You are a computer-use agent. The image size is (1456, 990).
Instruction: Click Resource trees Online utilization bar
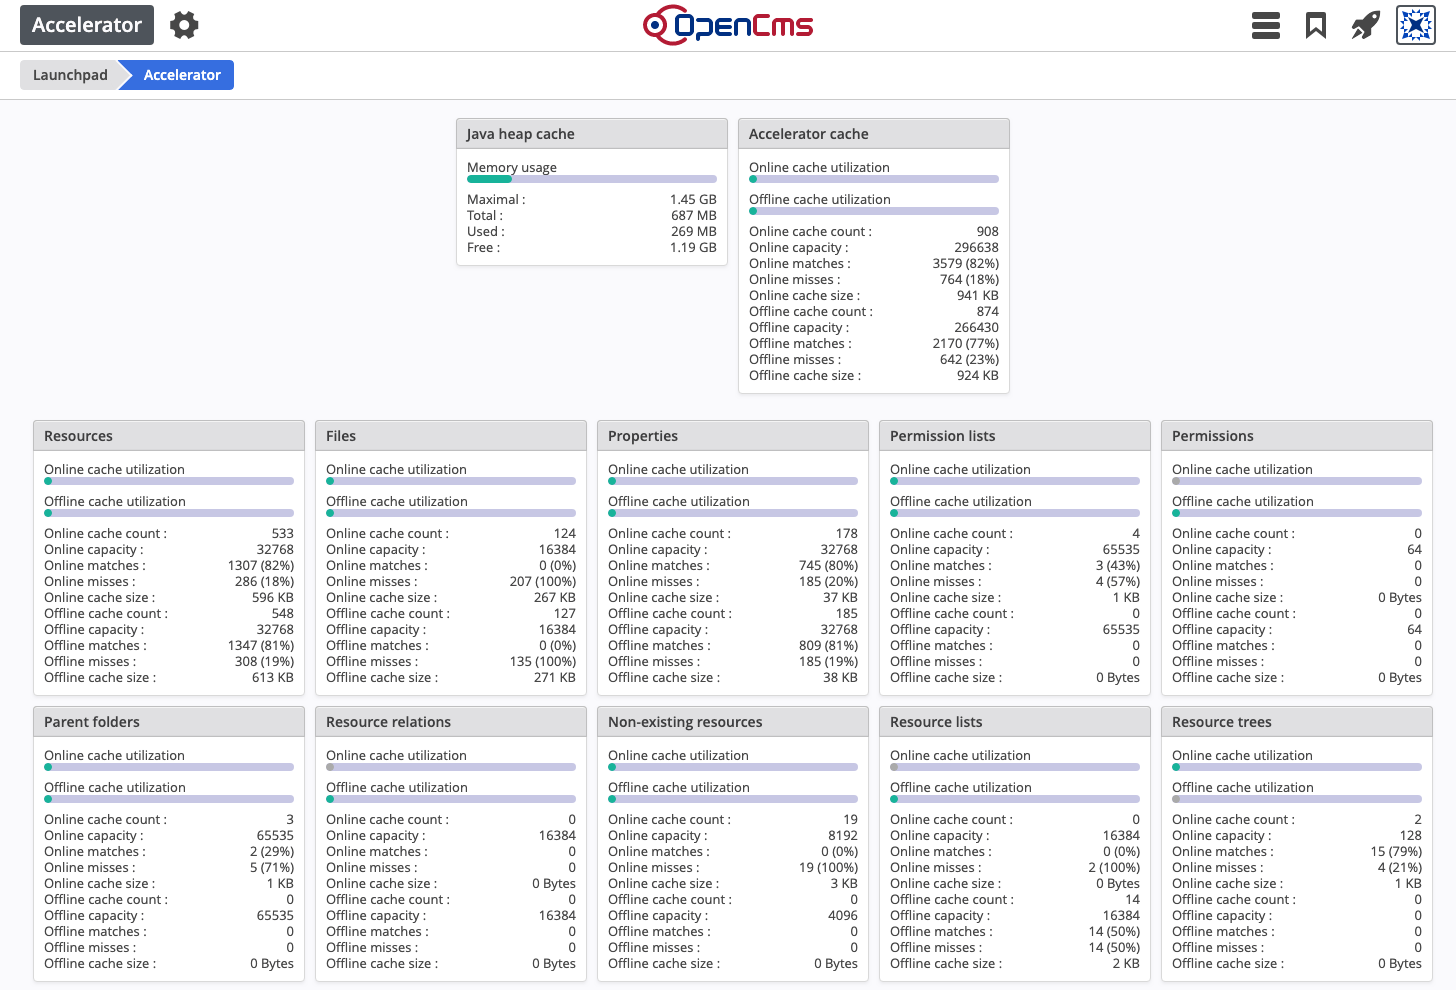click(x=1297, y=767)
